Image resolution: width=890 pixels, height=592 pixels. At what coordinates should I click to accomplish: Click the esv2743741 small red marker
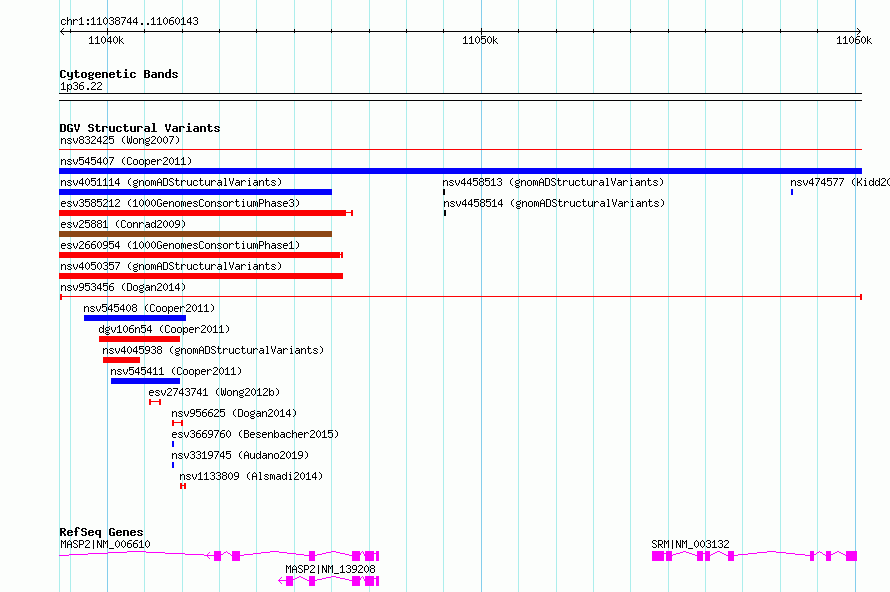point(155,402)
